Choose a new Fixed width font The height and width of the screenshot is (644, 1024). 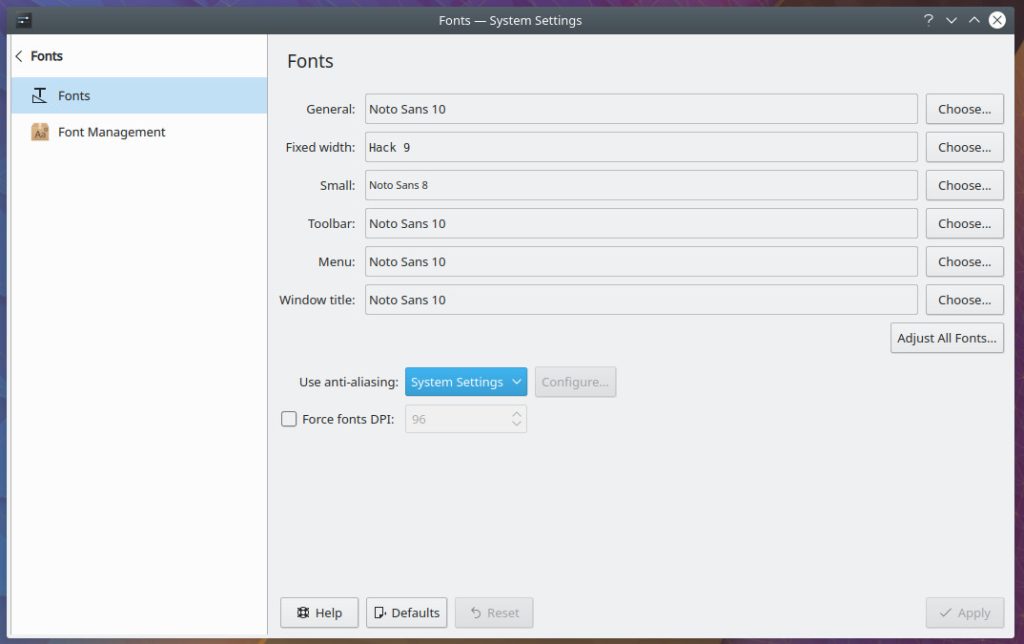(964, 147)
